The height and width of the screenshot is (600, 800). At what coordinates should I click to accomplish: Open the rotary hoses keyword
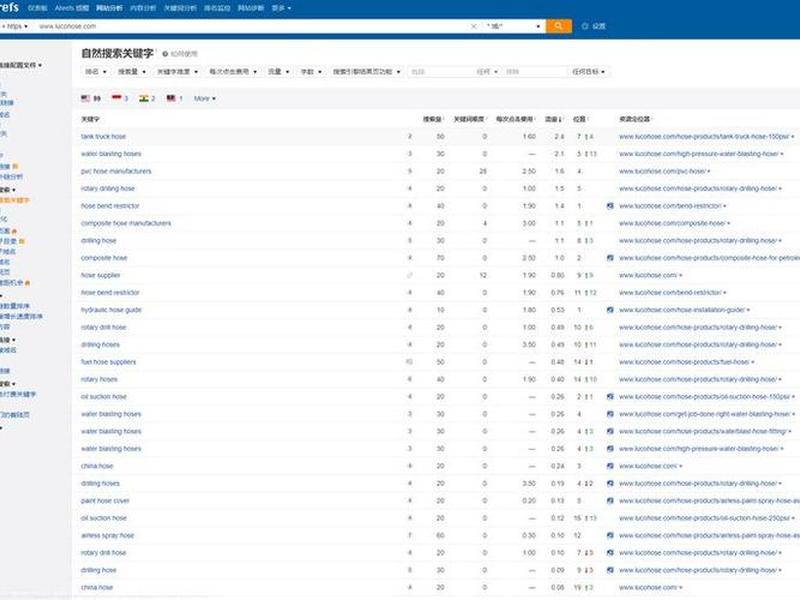coord(99,380)
